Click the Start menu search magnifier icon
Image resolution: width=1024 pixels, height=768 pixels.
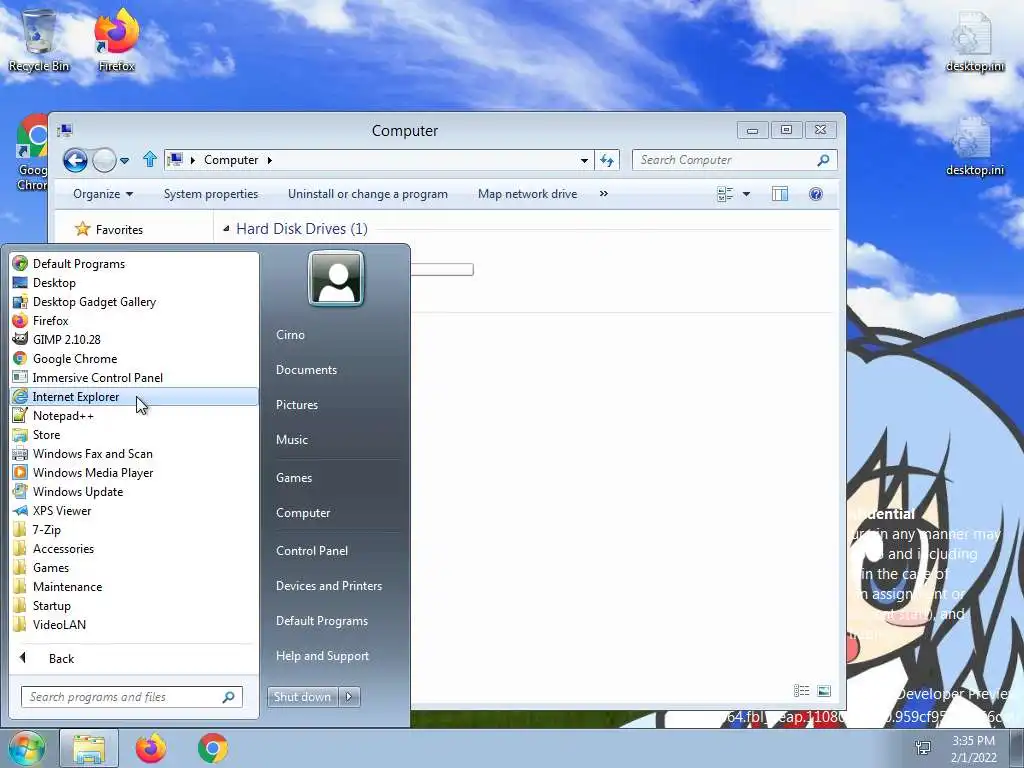tap(228, 697)
